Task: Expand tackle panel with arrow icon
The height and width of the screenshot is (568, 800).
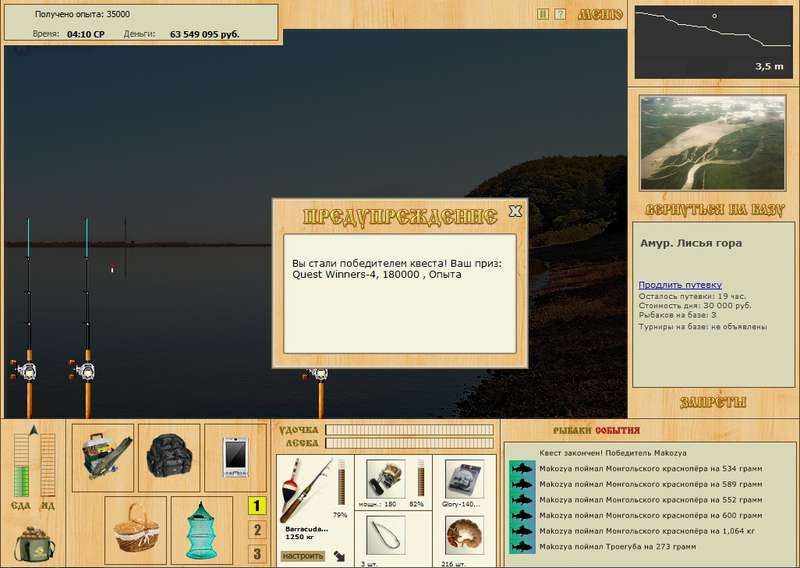Action: click(x=339, y=556)
